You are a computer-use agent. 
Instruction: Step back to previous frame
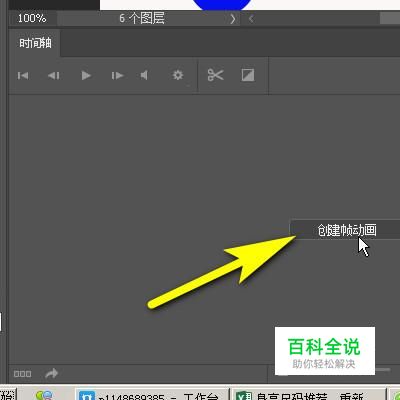coord(54,76)
